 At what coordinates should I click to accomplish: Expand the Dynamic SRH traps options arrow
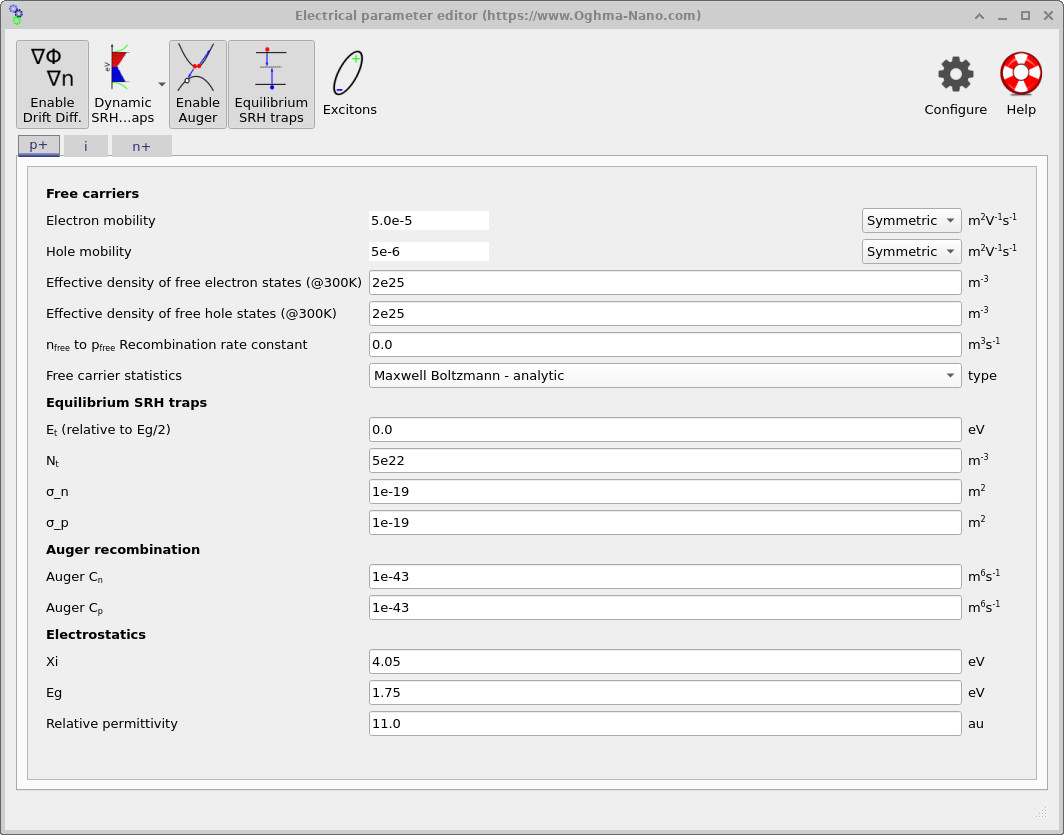pyautogui.click(x=161, y=84)
